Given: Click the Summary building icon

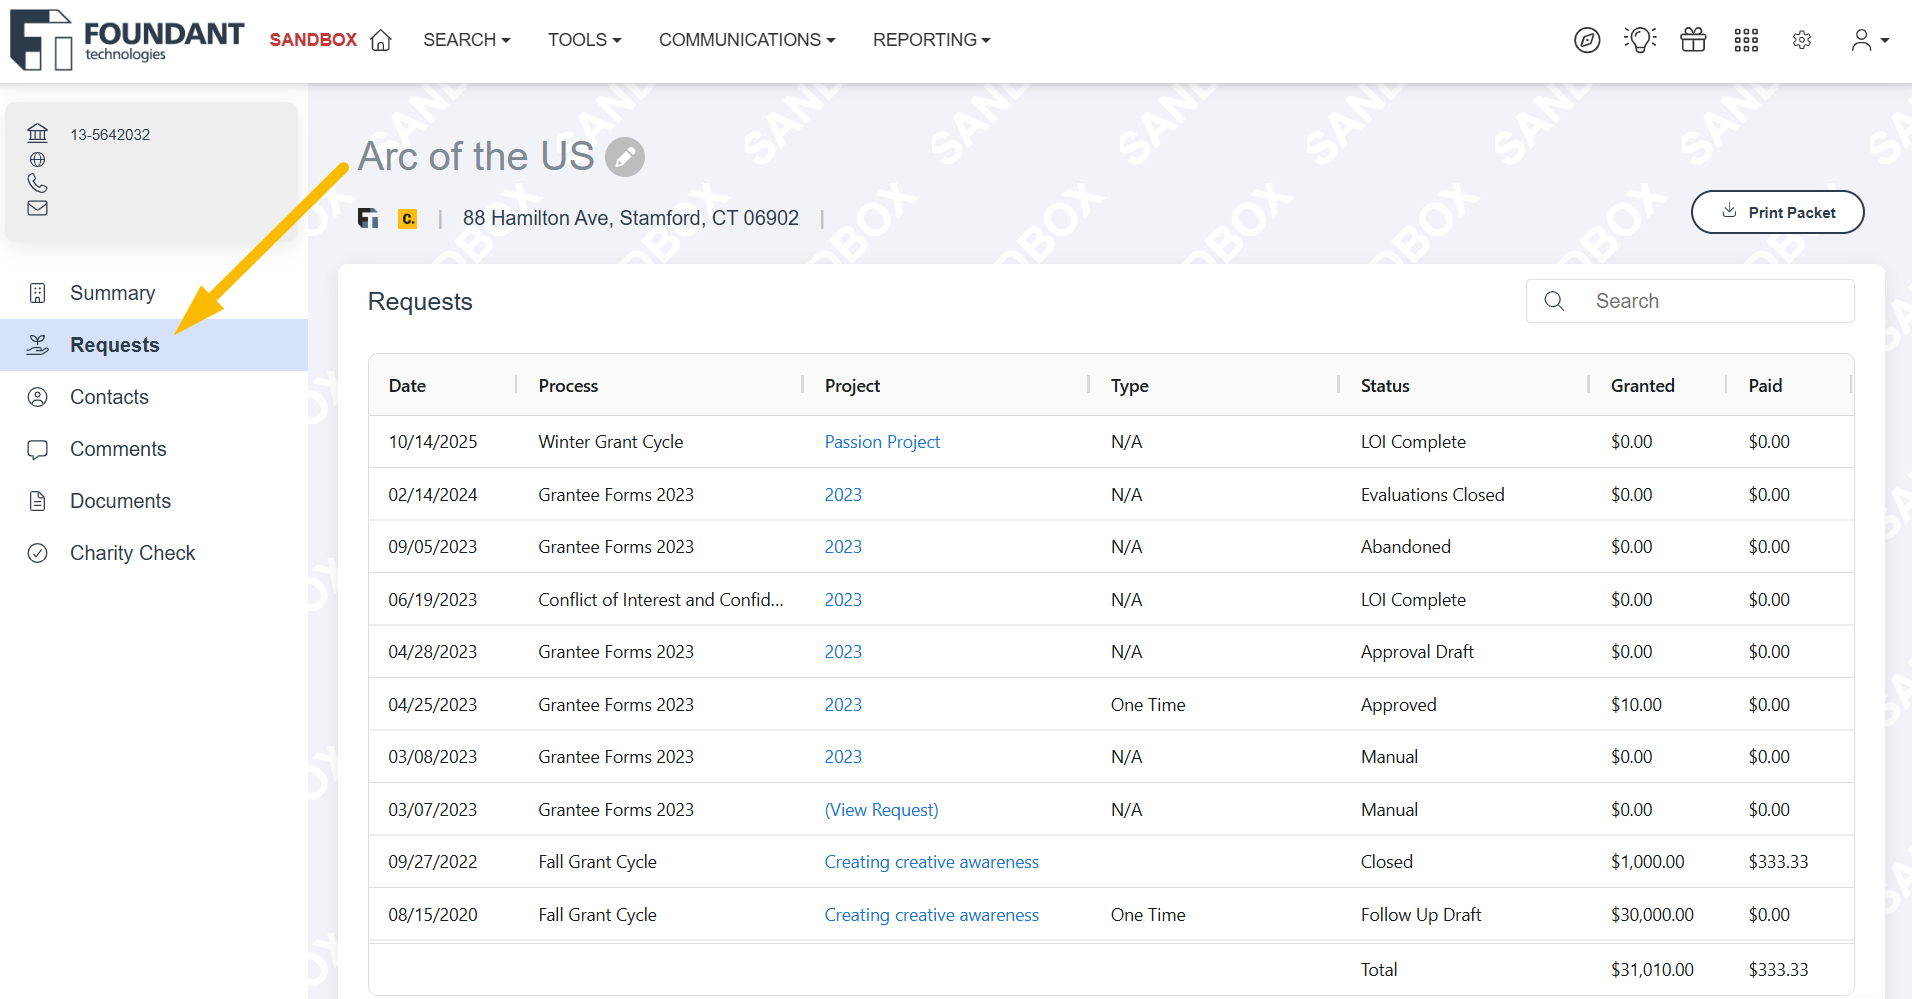Looking at the screenshot, I should [x=37, y=293].
